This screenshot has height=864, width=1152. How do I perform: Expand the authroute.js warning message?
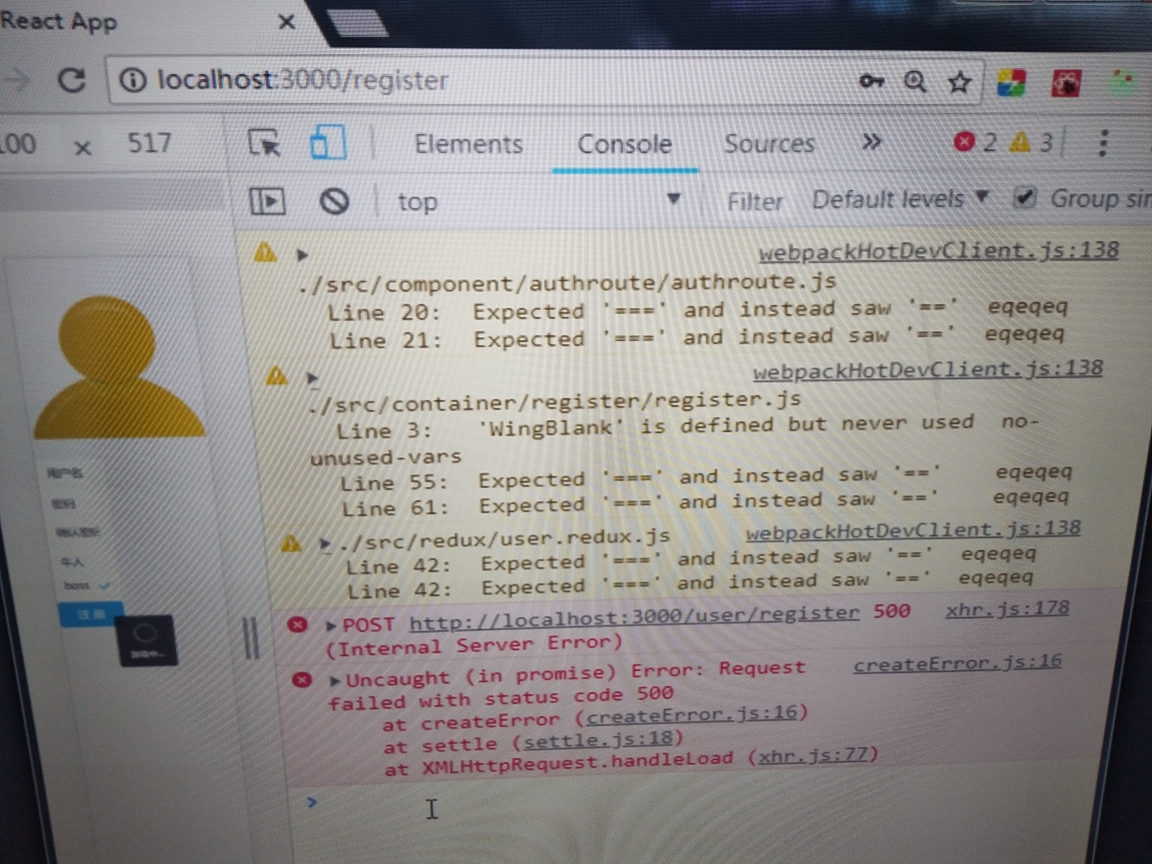(302, 255)
